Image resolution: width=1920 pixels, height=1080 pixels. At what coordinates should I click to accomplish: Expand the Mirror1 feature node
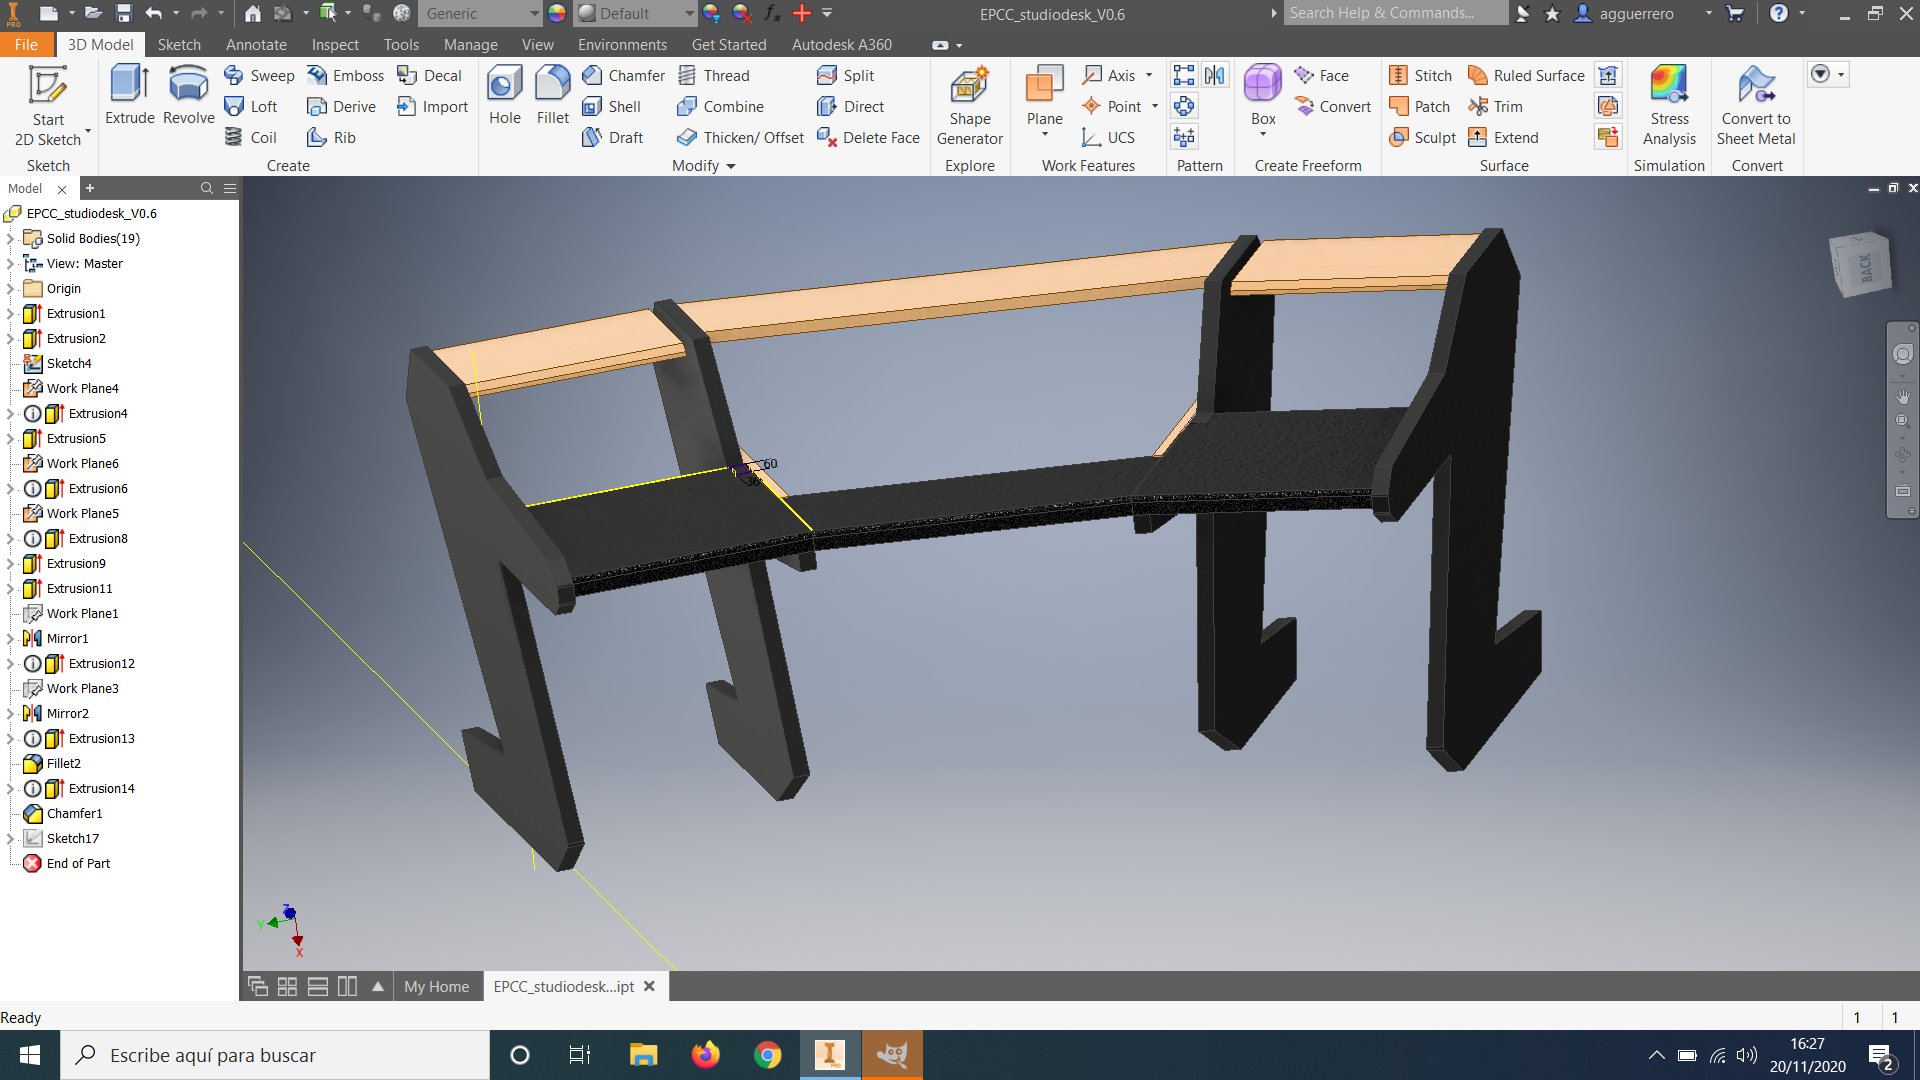(11, 639)
